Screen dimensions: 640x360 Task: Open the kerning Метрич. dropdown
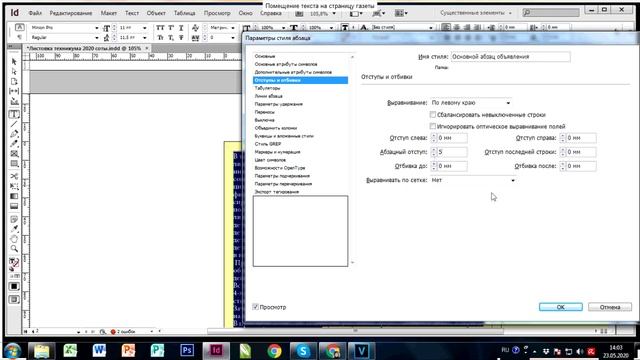[x=233, y=28]
